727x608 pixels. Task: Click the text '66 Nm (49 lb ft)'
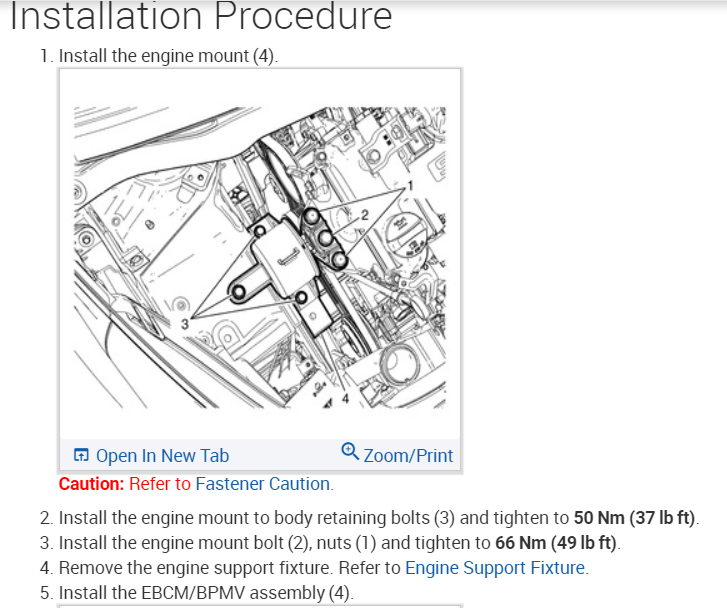point(556,543)
